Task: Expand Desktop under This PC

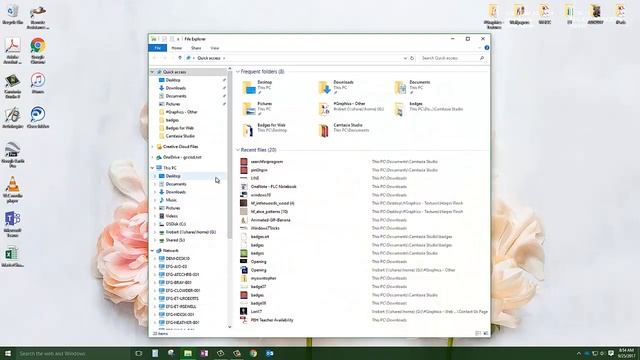Action: 155,176
